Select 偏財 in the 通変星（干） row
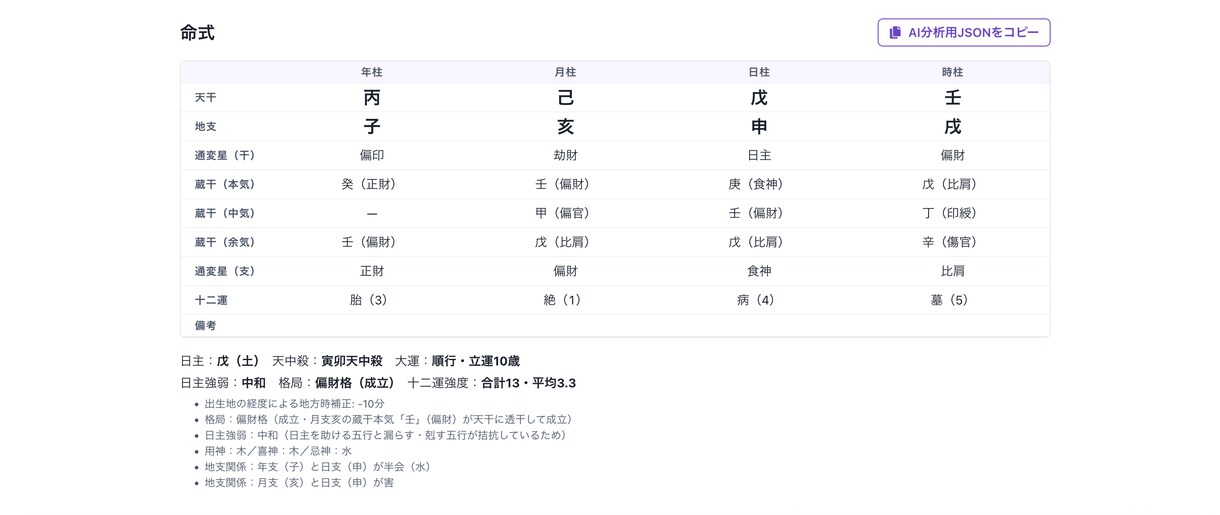1220x515 pixels. click(x=953, y=156)
